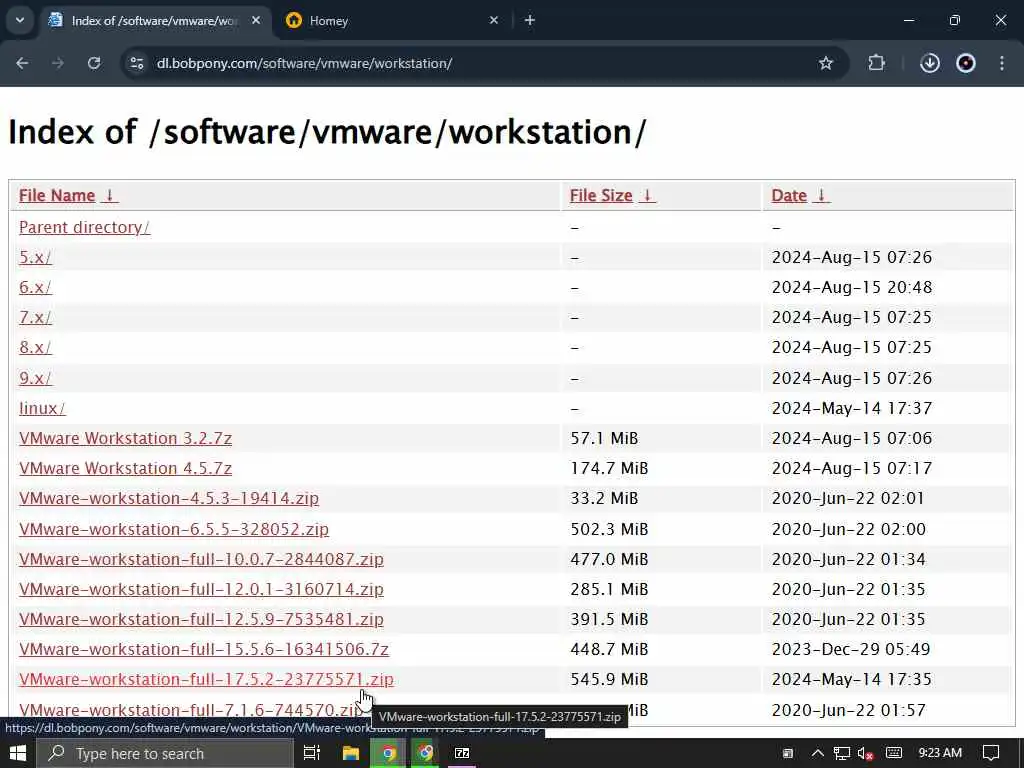This screenshot has width=1024, height=768.
Task: Open the linux/ folder
Action: [42, 408]
